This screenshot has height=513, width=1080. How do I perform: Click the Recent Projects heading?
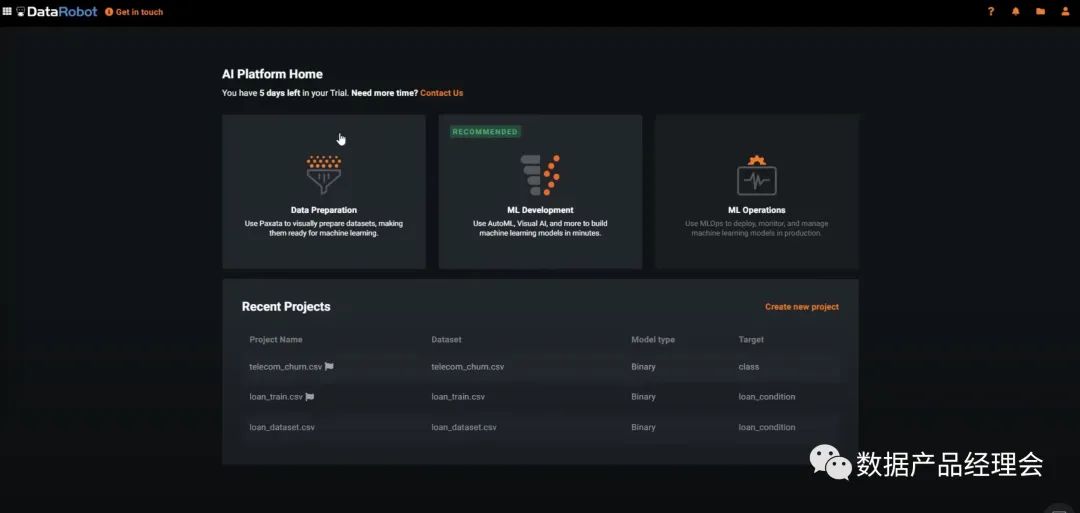(x=286, y=307)
